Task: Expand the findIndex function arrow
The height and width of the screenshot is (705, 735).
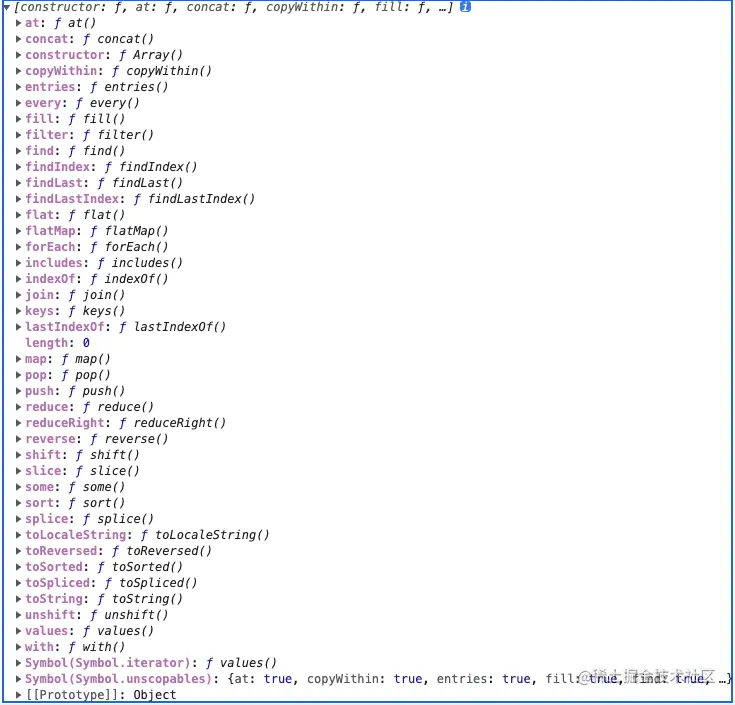Action: click(x=18, y=166)
